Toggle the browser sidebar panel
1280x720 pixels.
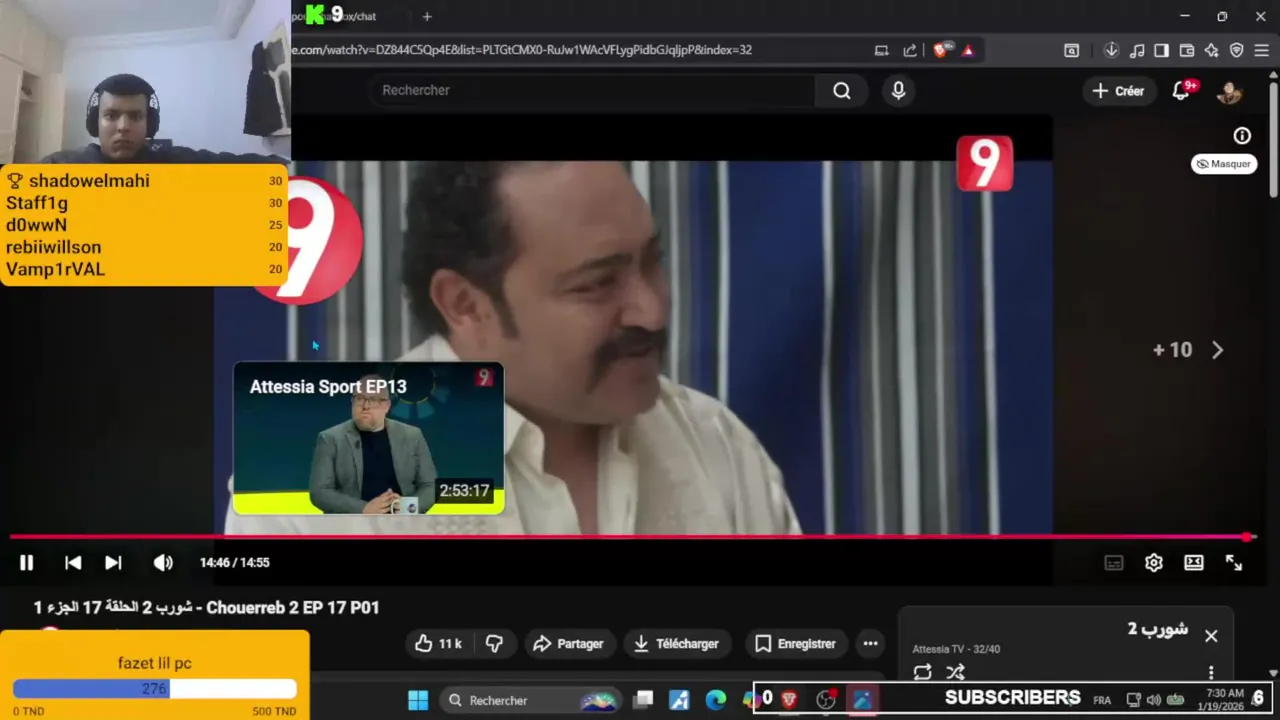tap(1161, 50)
